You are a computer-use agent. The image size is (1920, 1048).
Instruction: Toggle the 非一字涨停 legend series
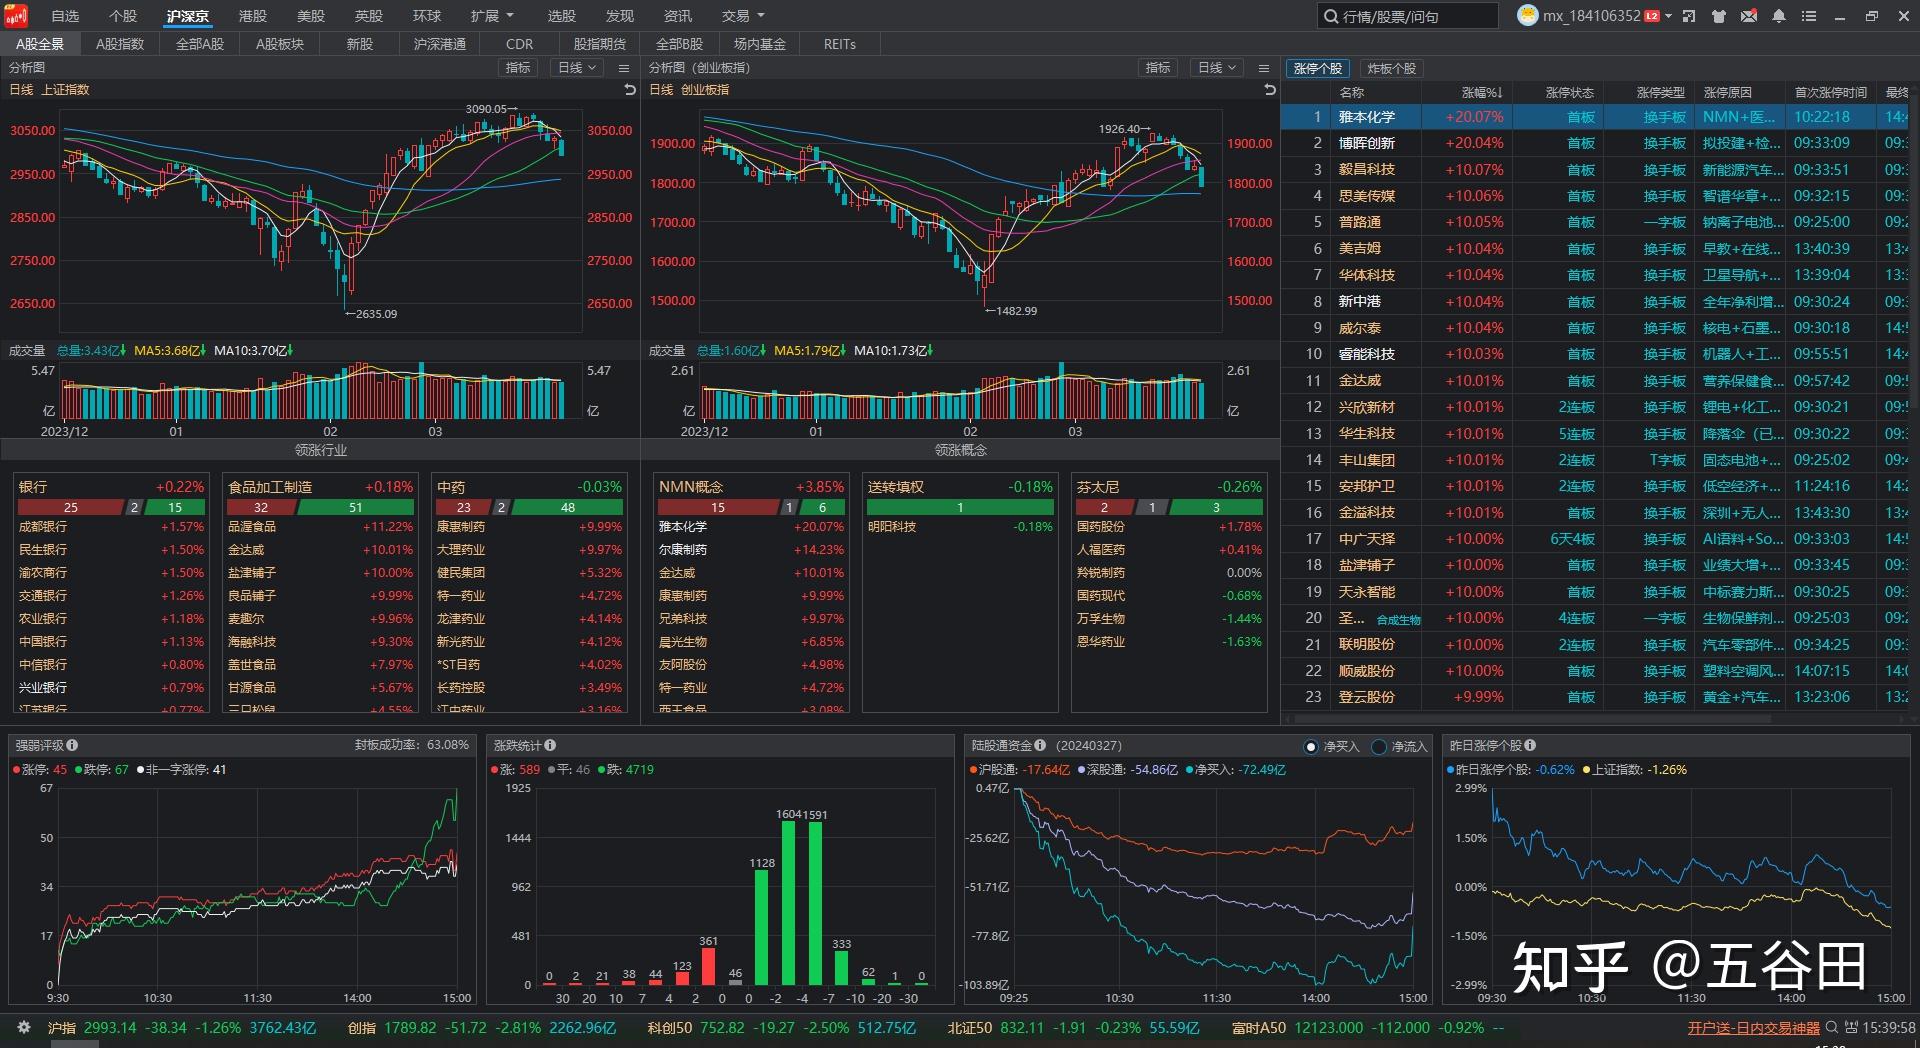181,770
